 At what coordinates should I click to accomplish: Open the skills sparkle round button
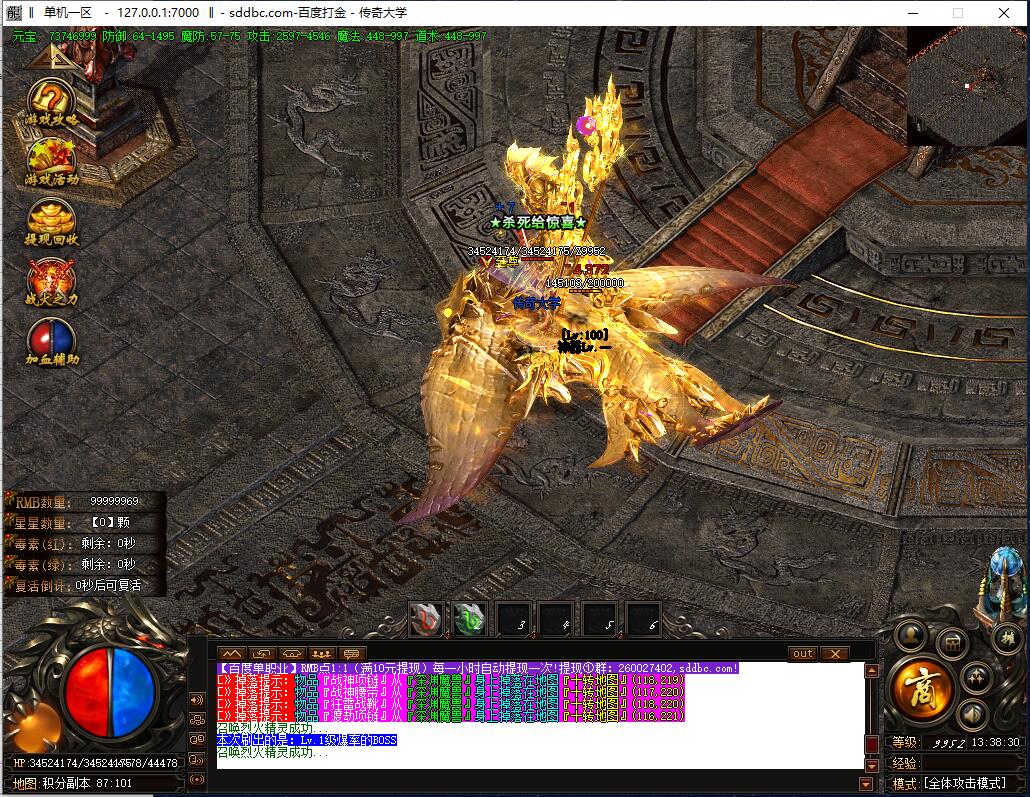click(975, 677)
